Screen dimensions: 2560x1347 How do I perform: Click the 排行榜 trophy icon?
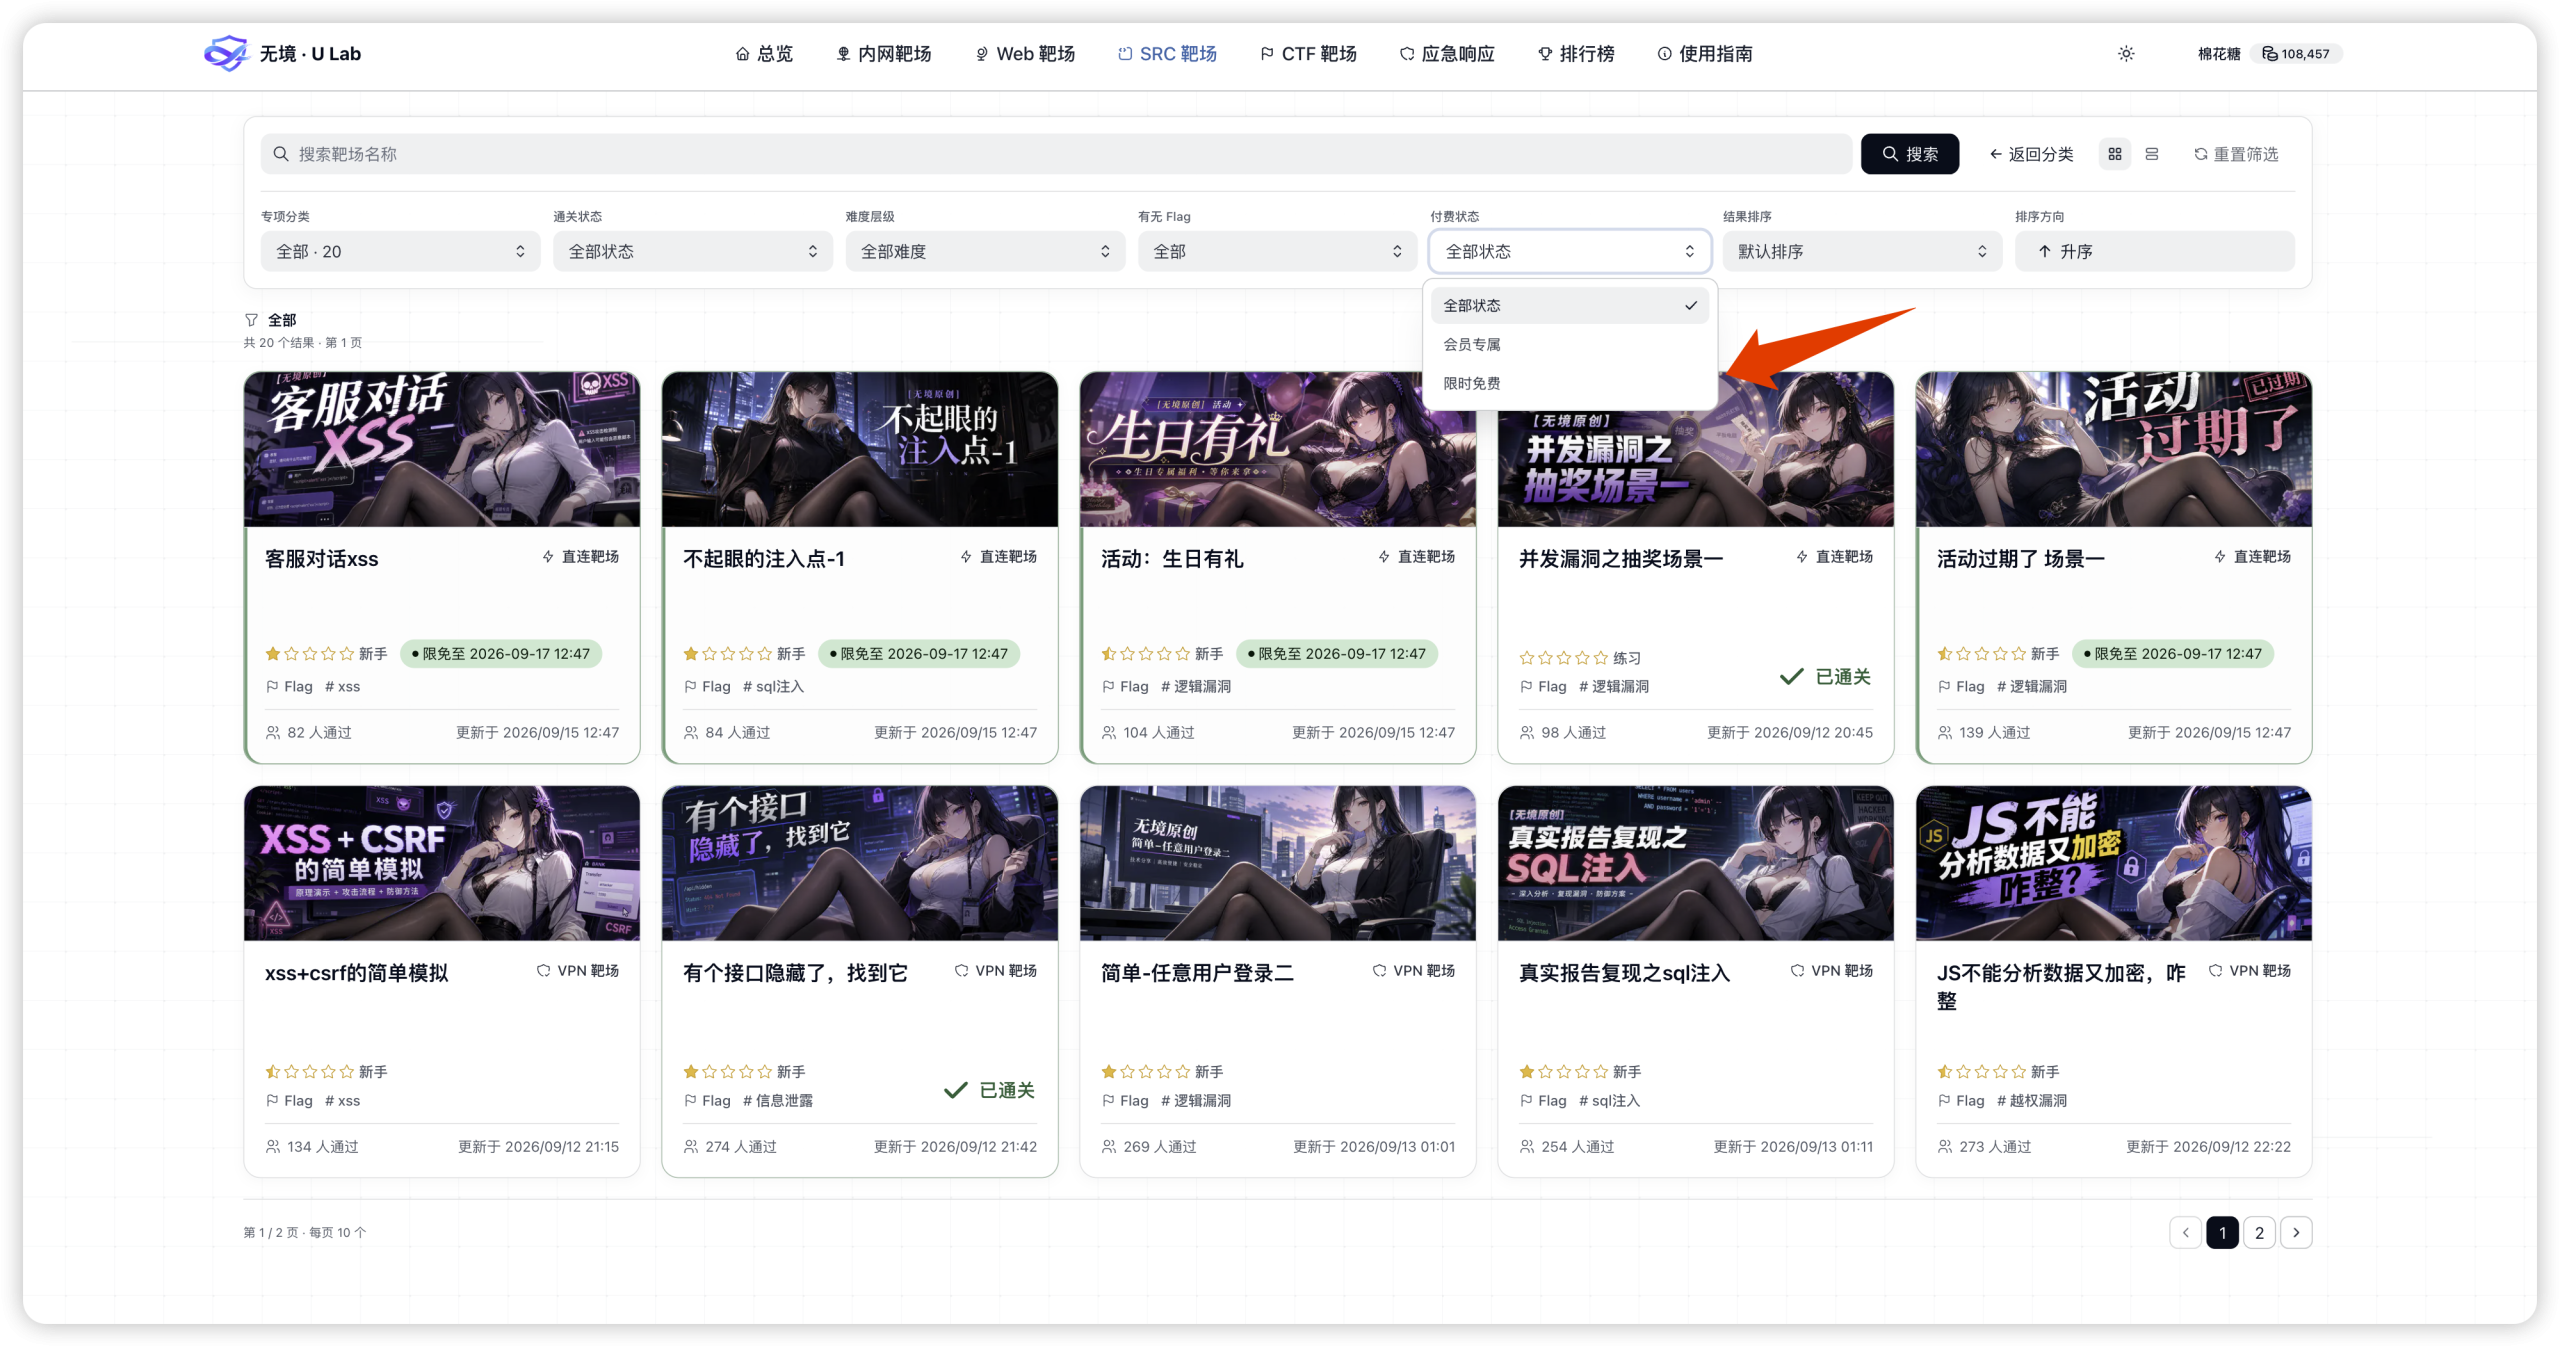(1545, 54)
